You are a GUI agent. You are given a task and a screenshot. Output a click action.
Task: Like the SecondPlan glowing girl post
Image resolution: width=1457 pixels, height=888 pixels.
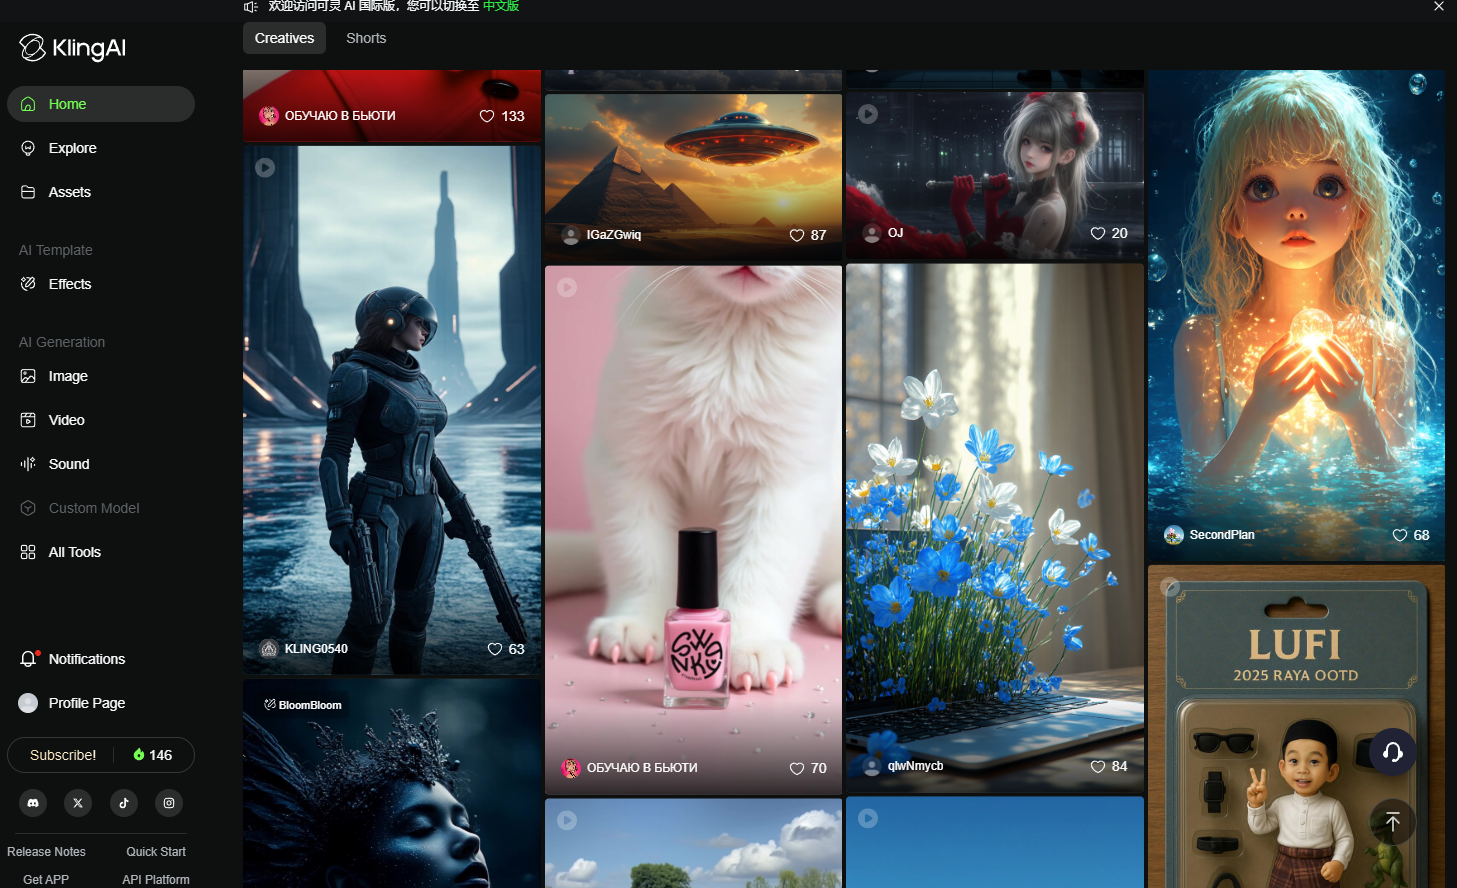point(1400,535)
